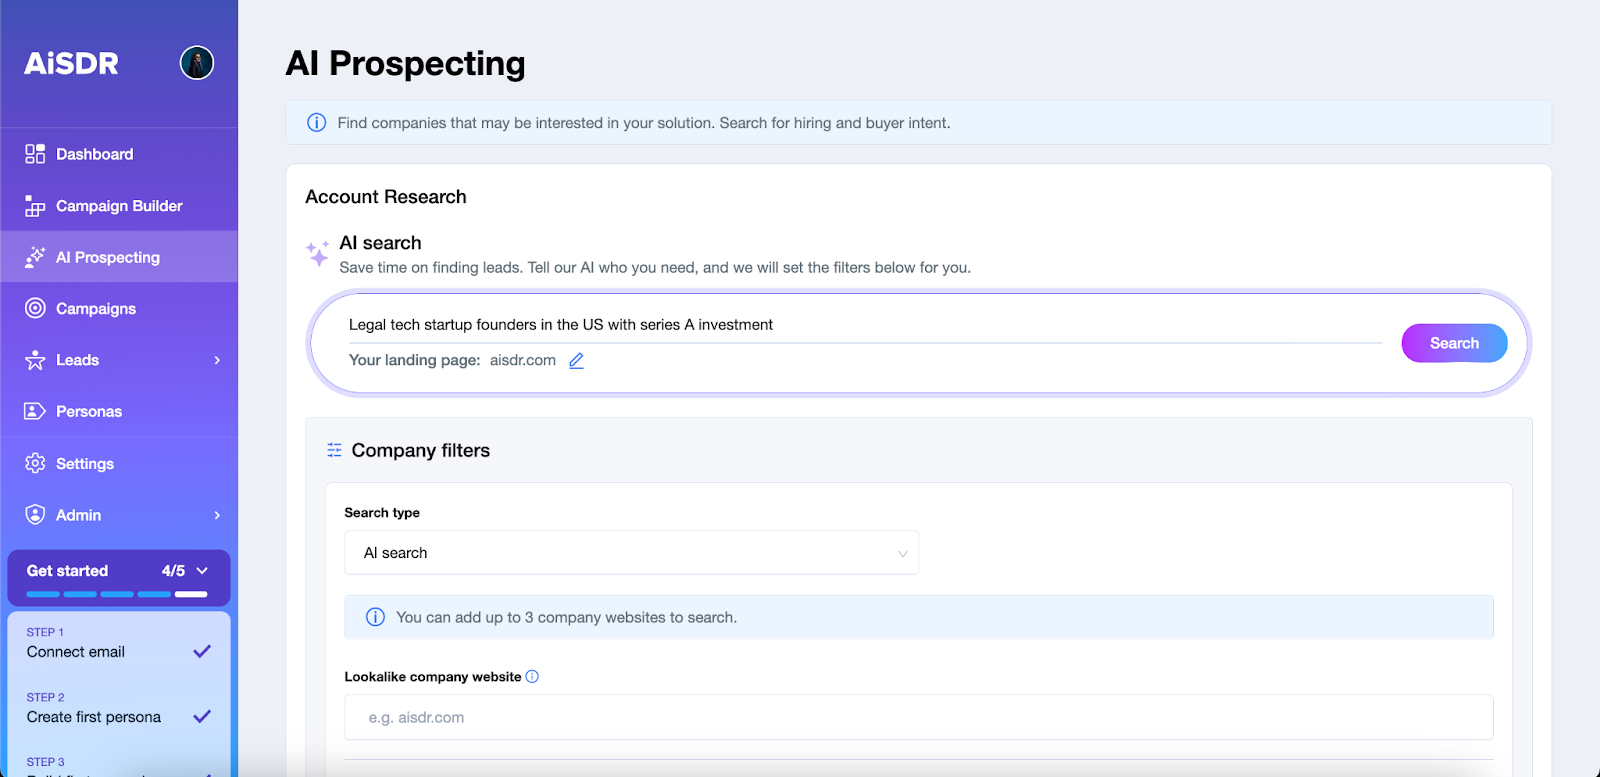1600x777 pixels.
Task: Click the Admin shield icon
Action: point(35,514)
